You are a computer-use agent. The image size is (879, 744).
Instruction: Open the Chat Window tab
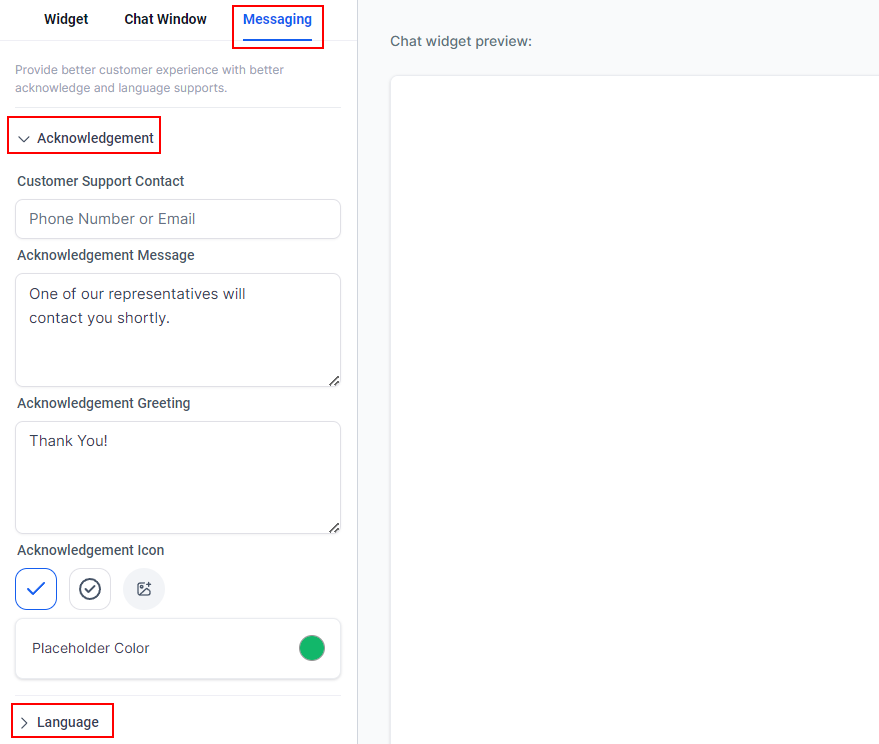click(165, 20)
